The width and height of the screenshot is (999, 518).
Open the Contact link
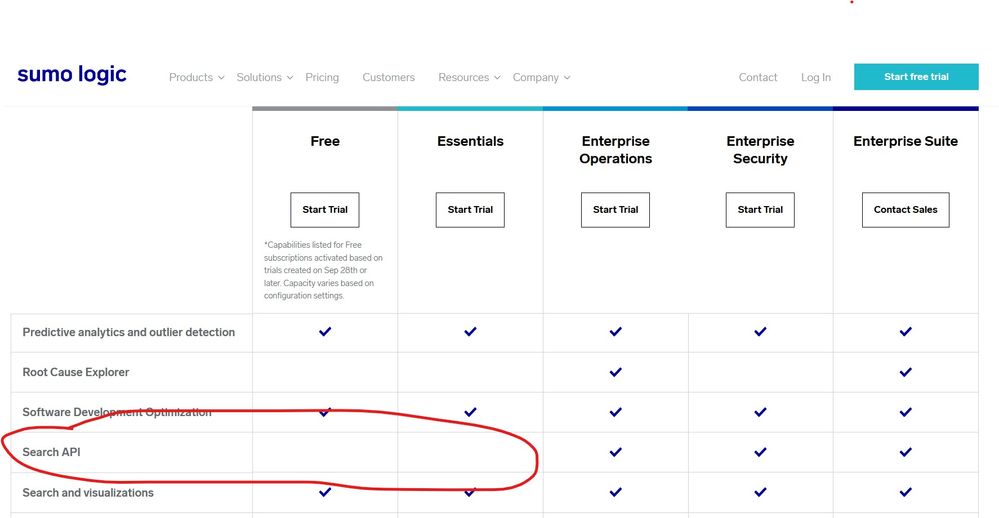(x=758, y=77)
